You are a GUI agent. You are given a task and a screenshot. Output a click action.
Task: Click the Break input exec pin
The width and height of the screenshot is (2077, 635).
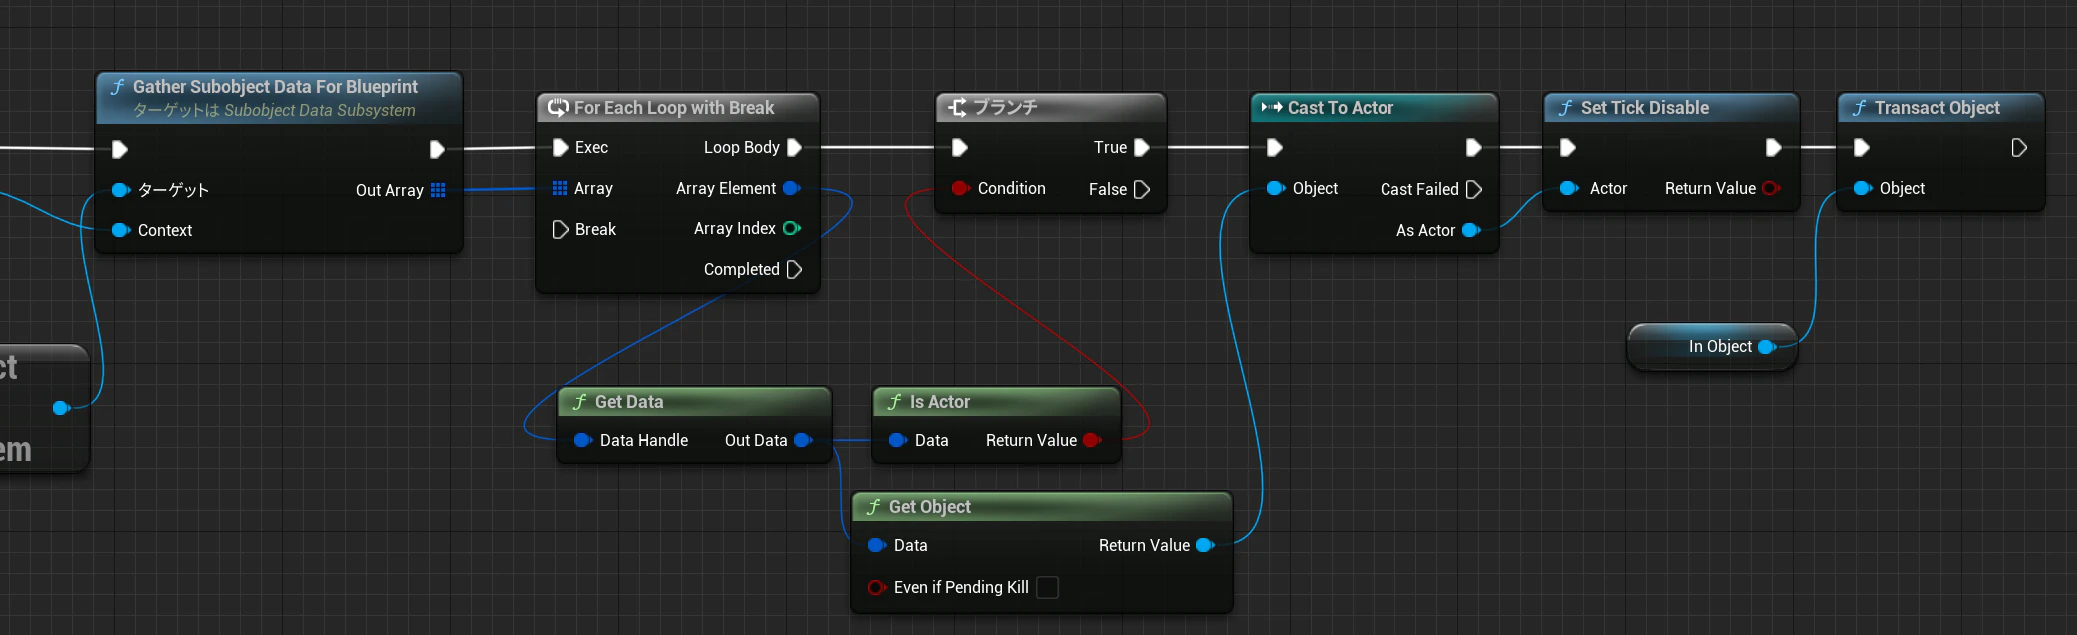[x=560, y=229]
